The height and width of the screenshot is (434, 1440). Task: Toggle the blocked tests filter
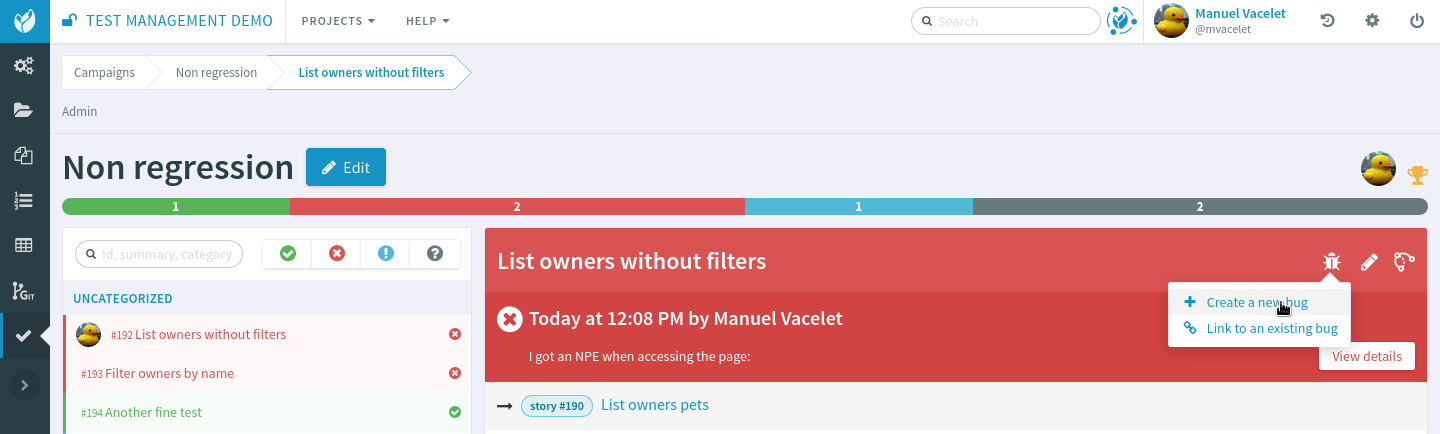(386, 254)
